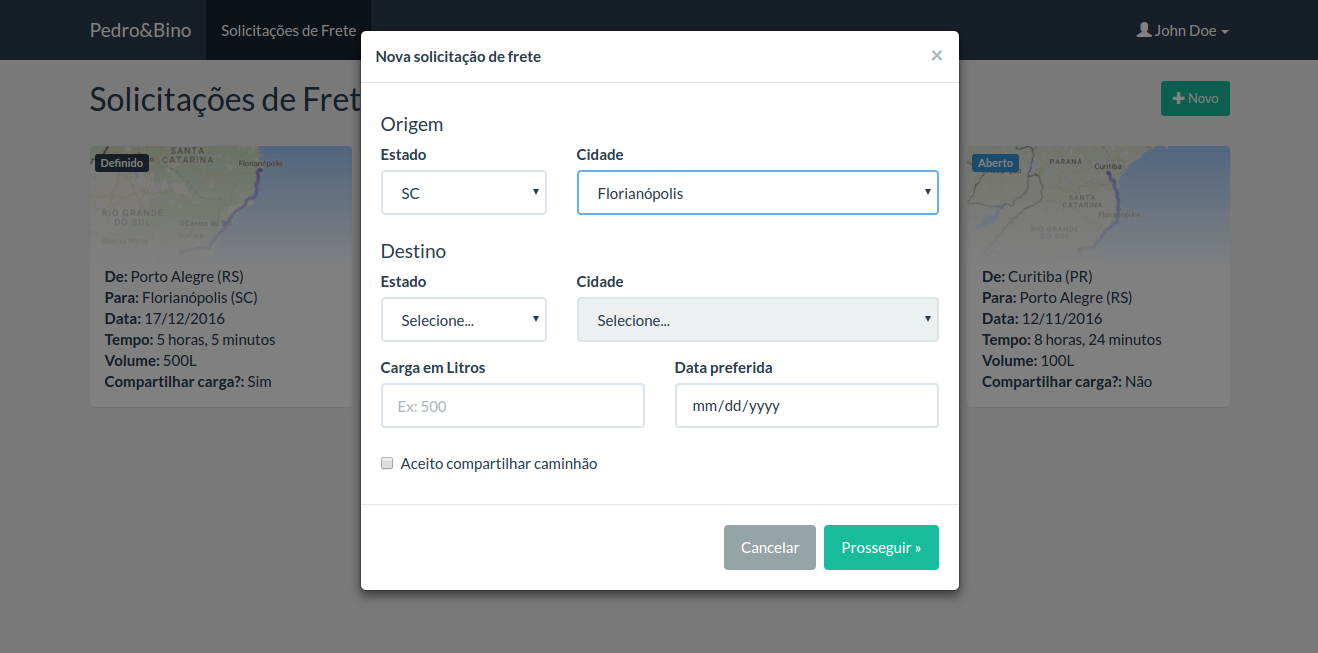Click the Aberto status badge
This screenshot has height=653, width=1318.
pyautogui.click(x=995, y=163)
